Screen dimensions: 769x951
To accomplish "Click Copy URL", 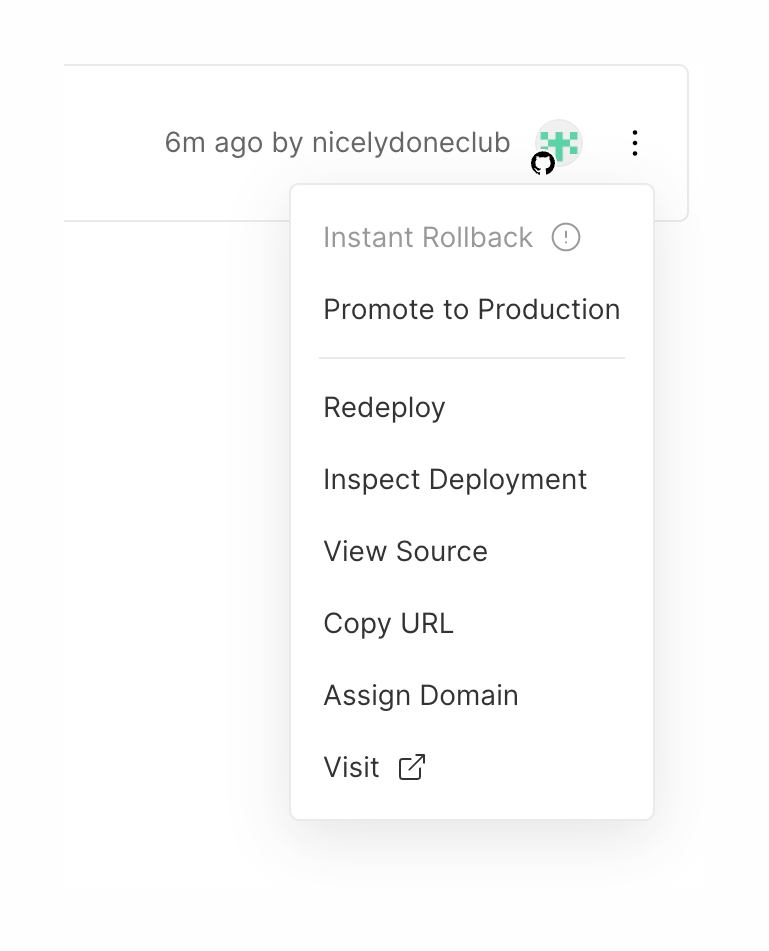I will [x=388, y=623].
